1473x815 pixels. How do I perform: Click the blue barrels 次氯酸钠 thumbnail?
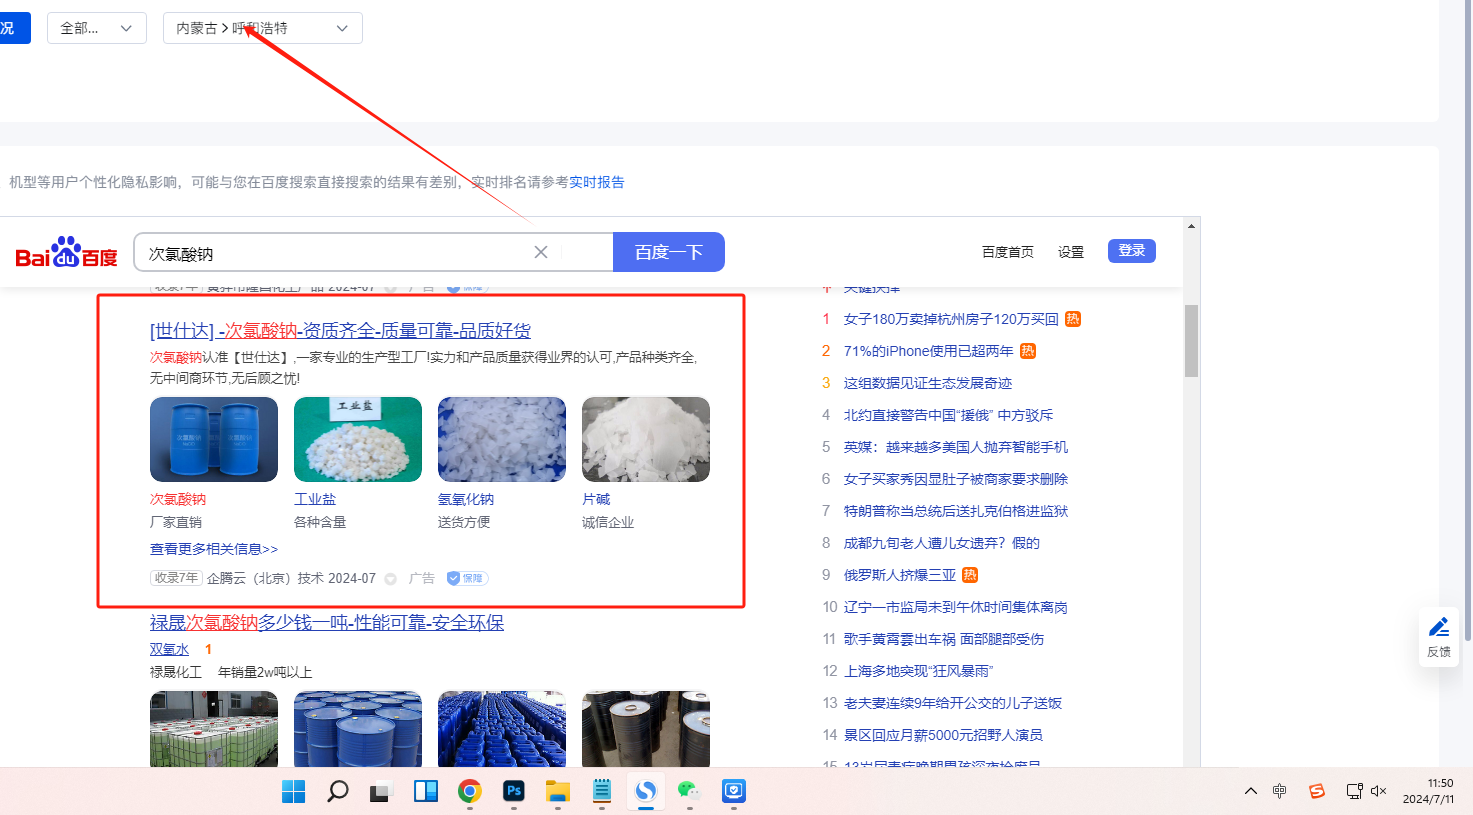214,439
